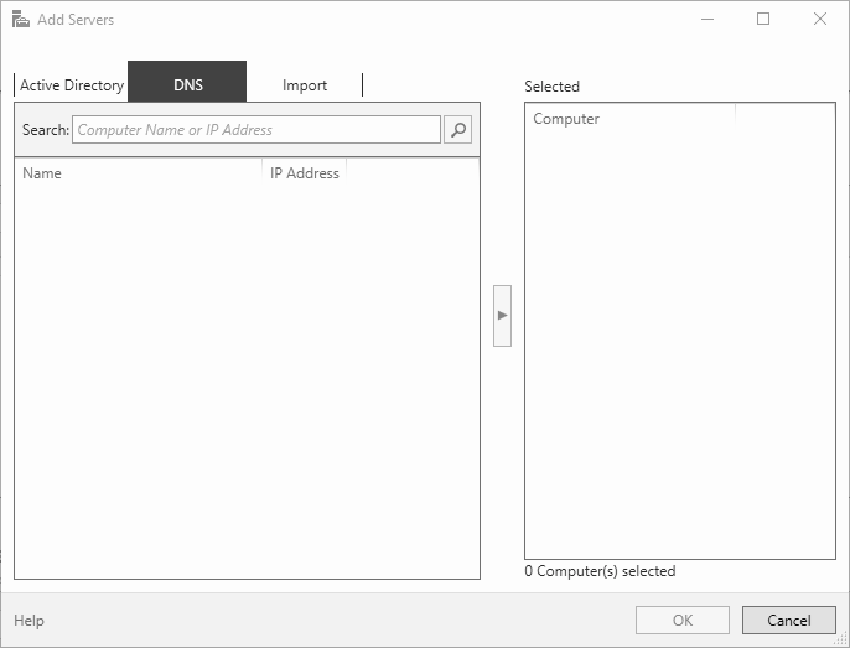Viewport: 850px width, 648px height.
Task: Click the Selected panel heading
Action: [x=552, y=86]
